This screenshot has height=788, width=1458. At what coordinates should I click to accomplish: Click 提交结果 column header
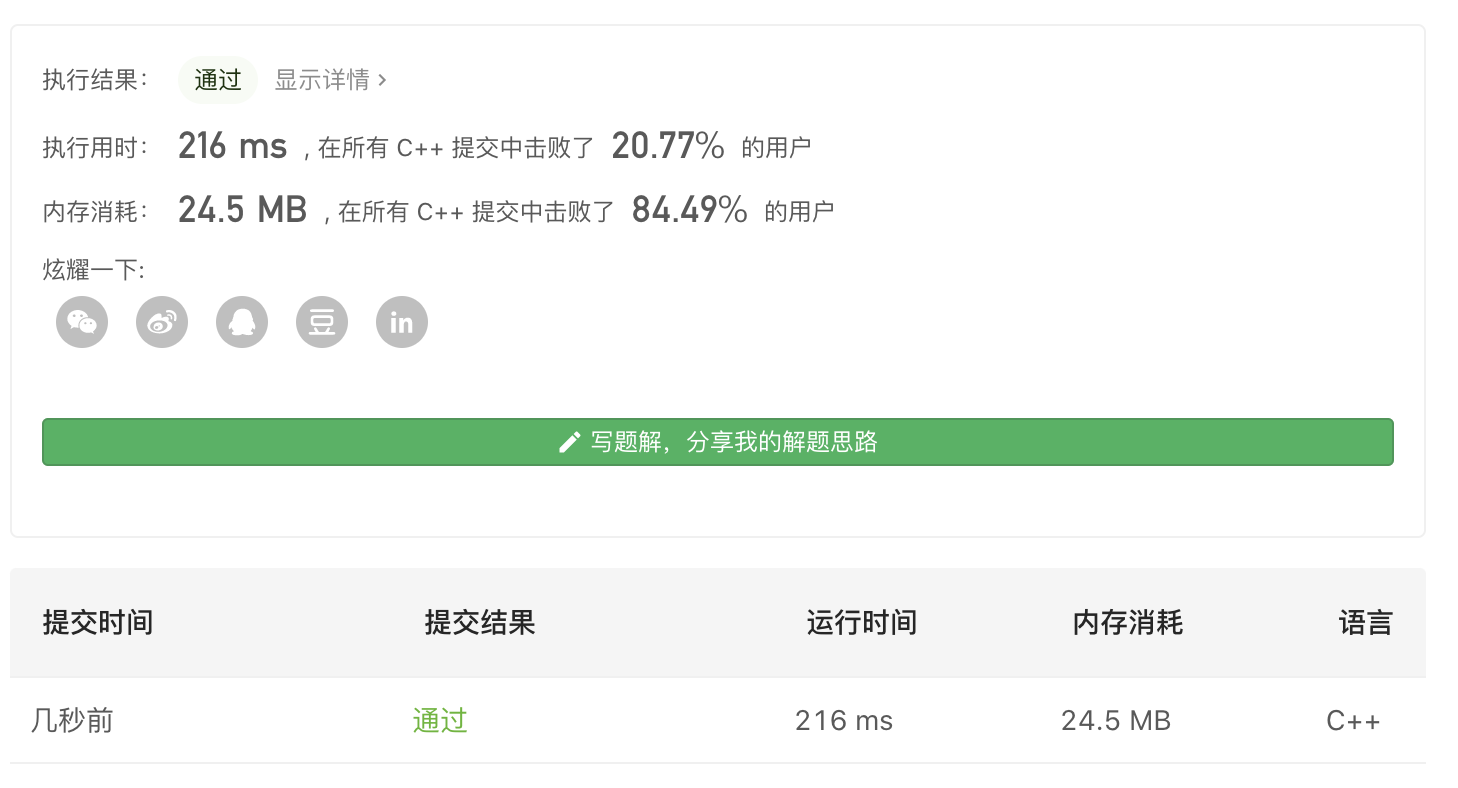click(x=480, y=623)
